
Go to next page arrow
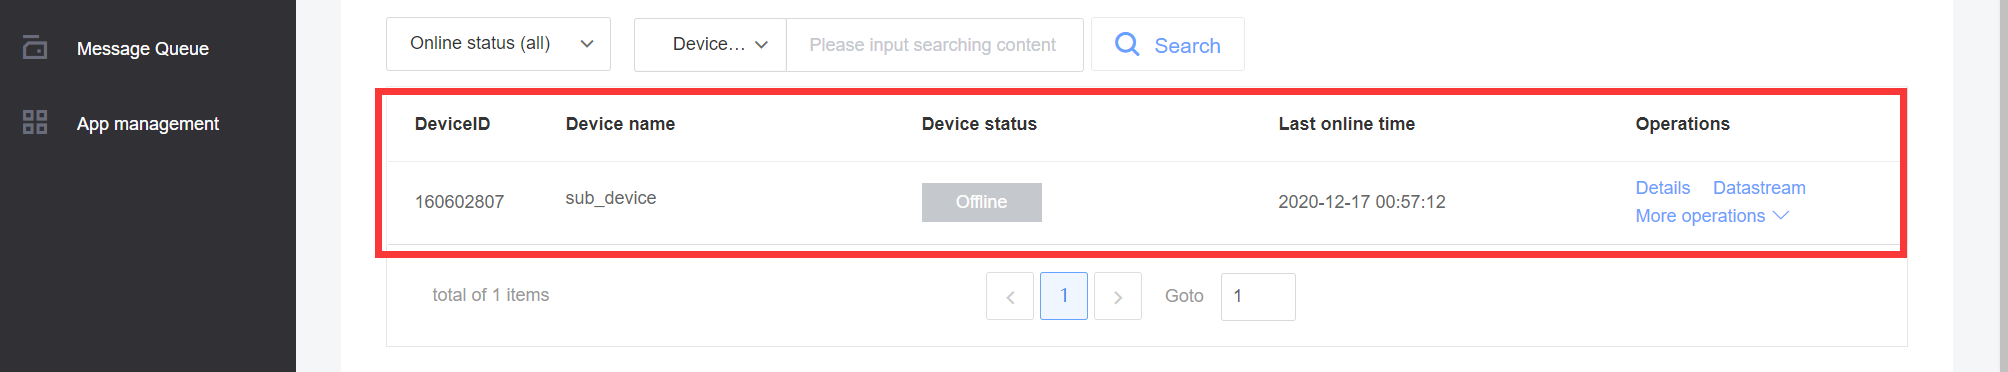coord(1118,297)
